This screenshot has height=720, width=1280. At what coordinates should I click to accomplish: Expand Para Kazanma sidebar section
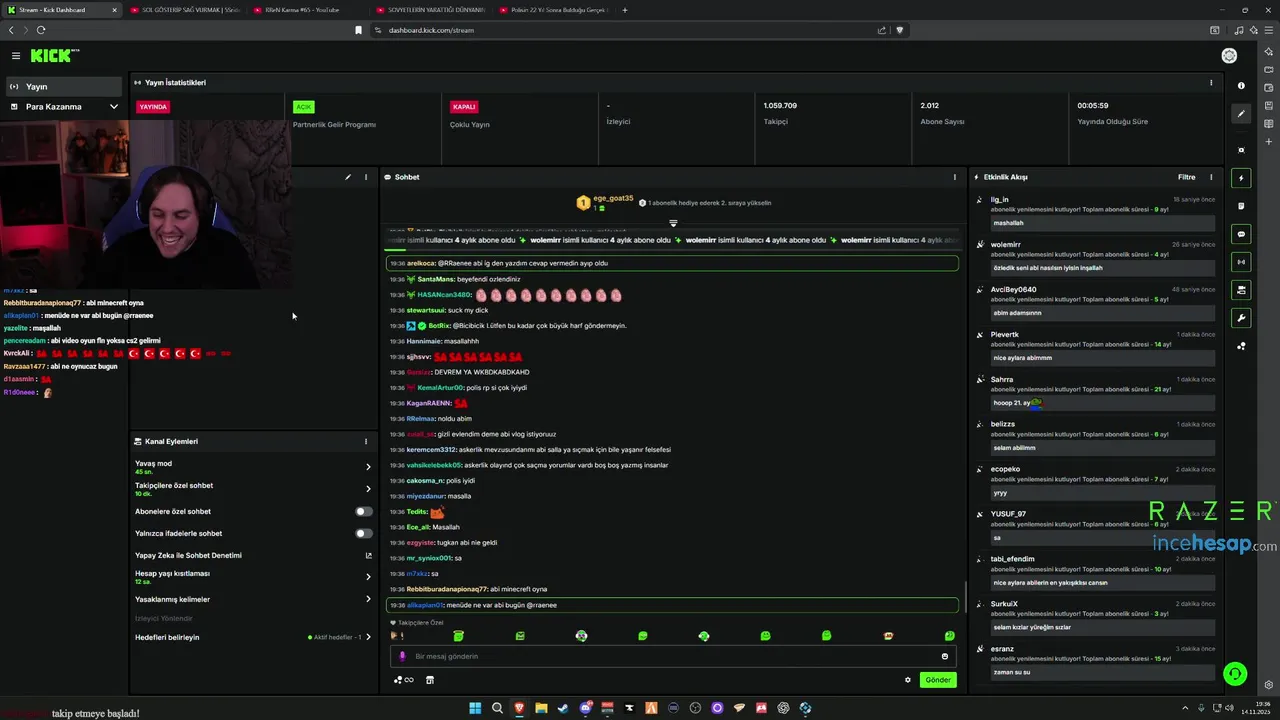click(64, 107)
